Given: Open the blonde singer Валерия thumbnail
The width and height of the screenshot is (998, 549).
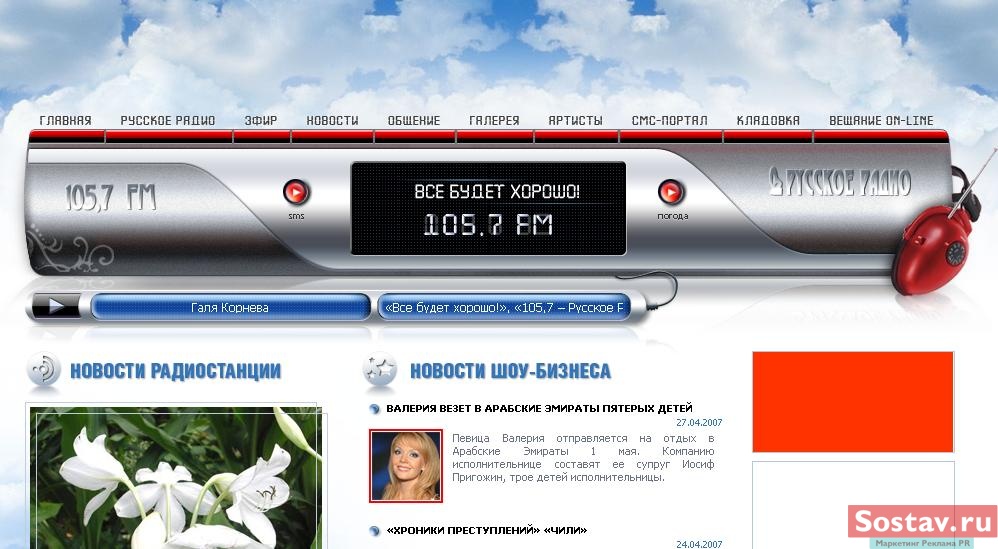Looking at the screenshot, I should tap(406, 466).
